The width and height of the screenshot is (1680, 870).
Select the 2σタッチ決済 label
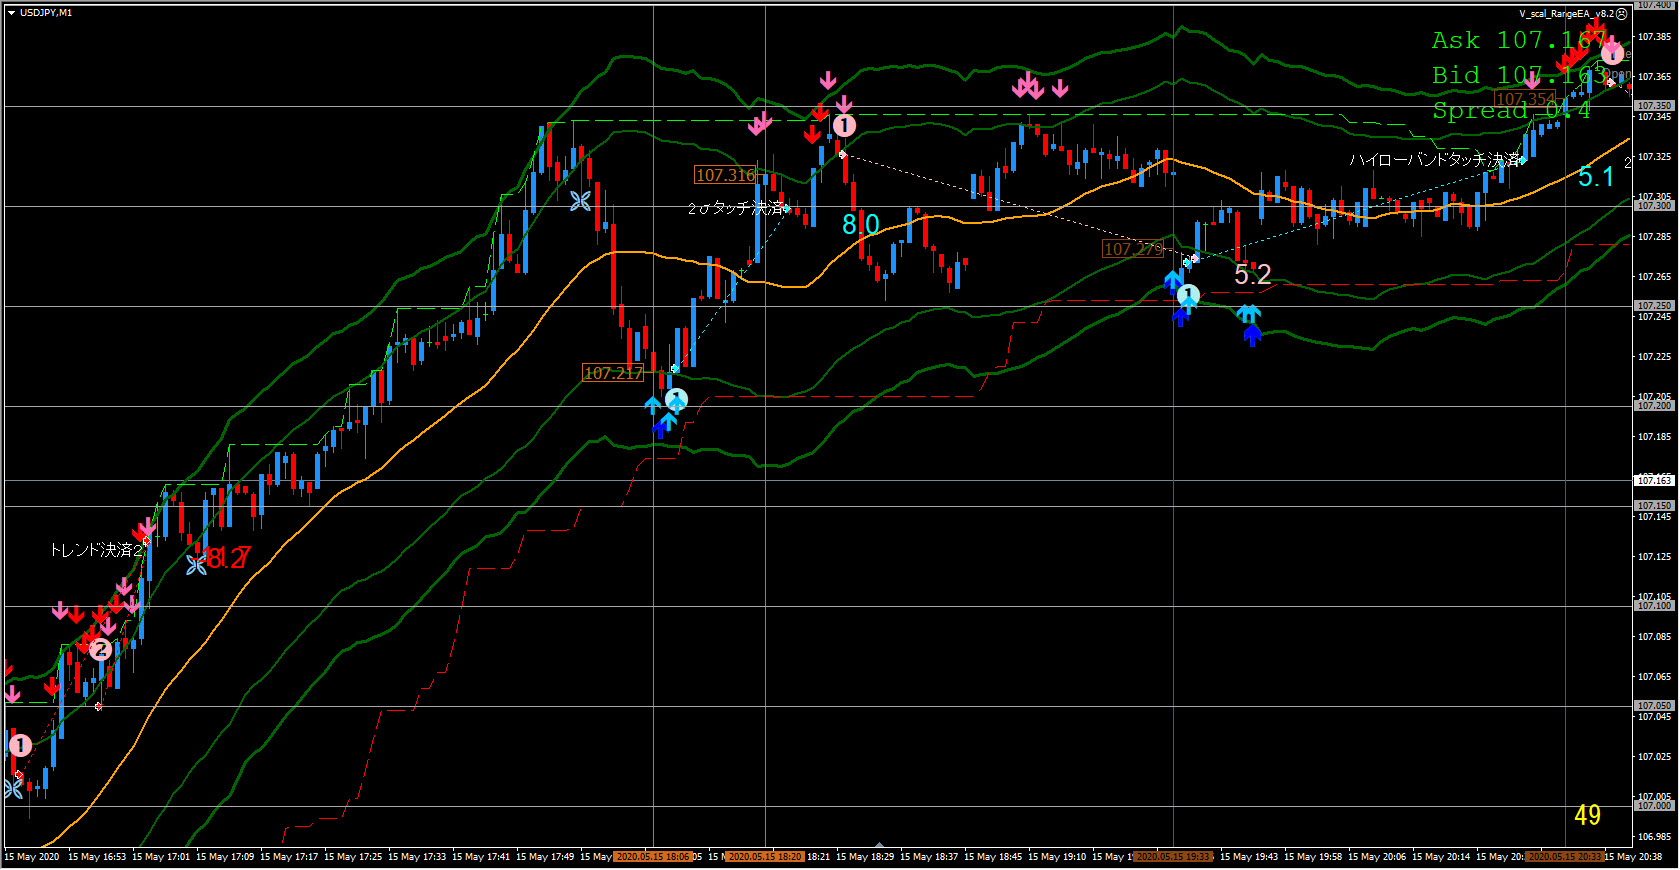[x=737, y=208]
